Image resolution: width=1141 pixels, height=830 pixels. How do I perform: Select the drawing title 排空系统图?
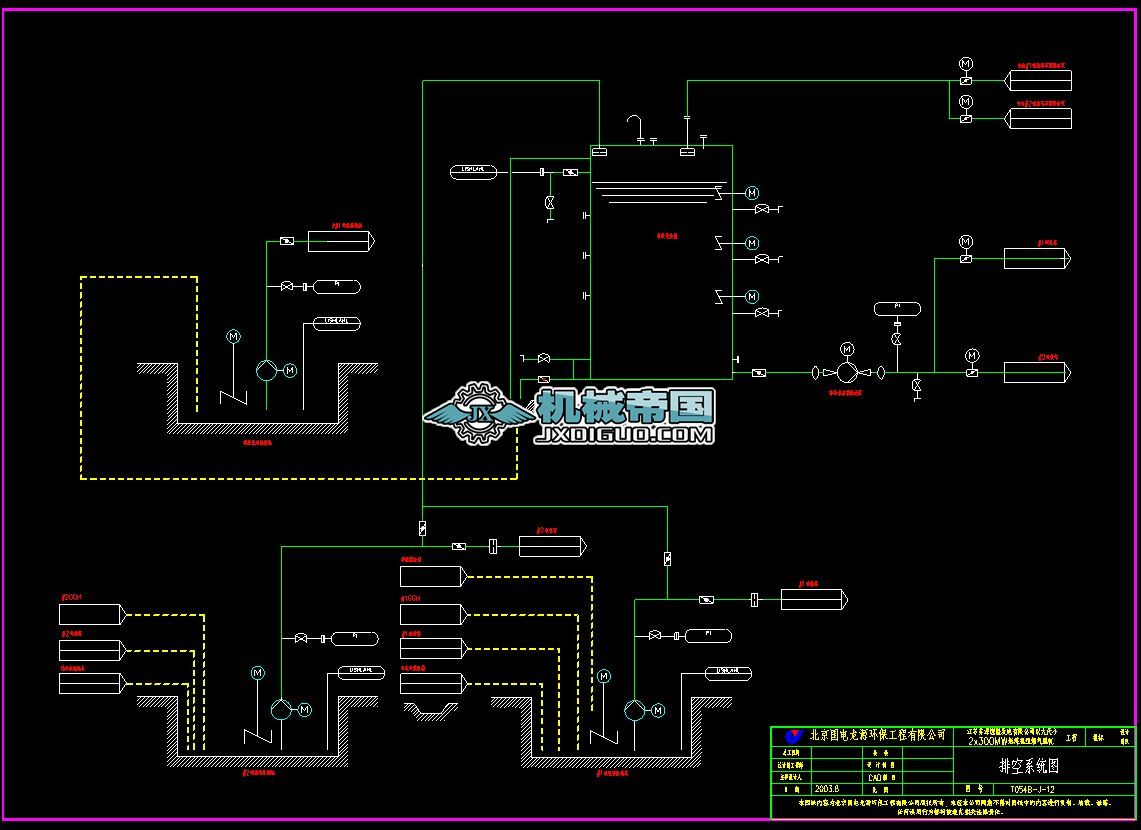pos(1028,765)
